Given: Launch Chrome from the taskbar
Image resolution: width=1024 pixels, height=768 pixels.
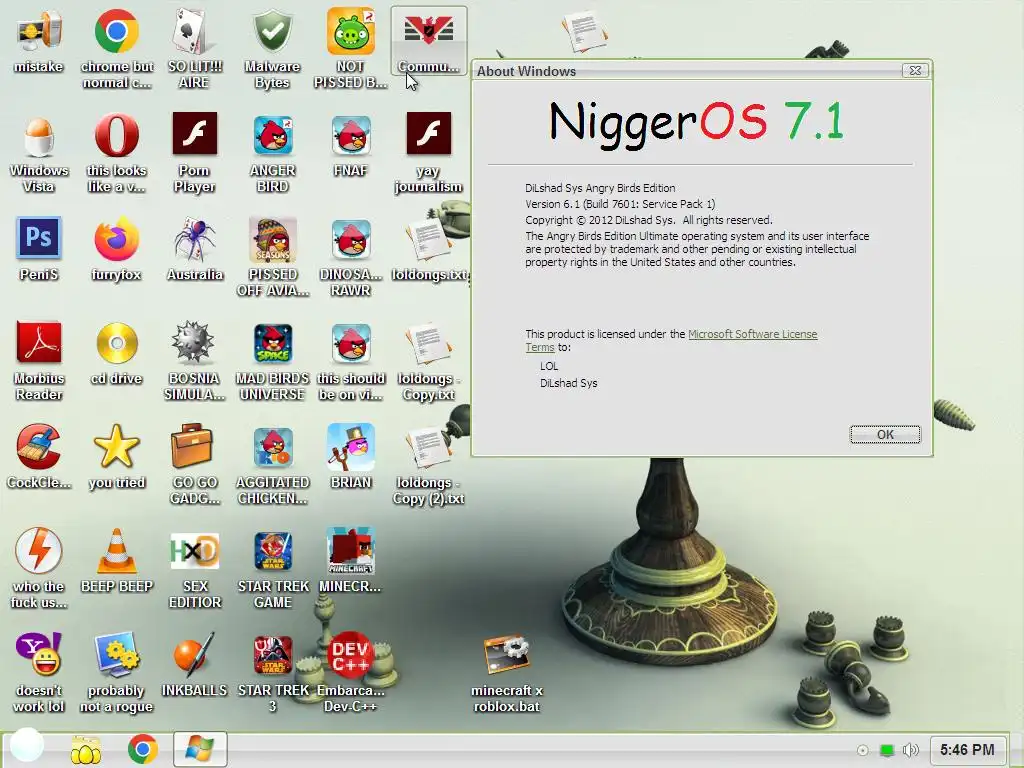Looking at the screenshot, I should [x=142, y=749].
